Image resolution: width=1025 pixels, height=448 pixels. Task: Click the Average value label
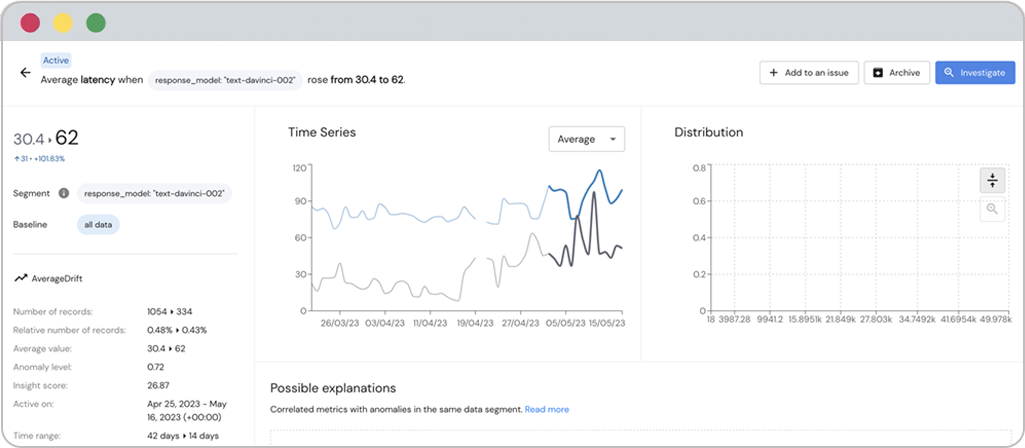click(x=42, y=349)
